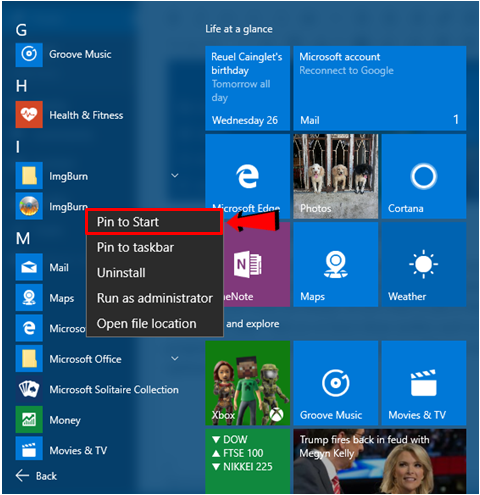Screen dimensions: 480x495
Task: Click the Maps icon in app list
Action: tap(29, 297)
